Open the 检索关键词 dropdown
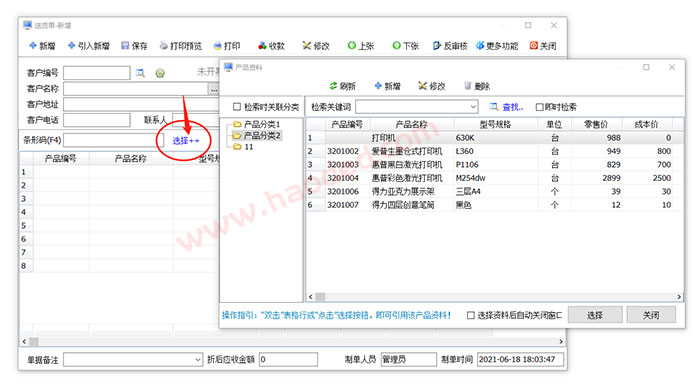 [473, 107]
